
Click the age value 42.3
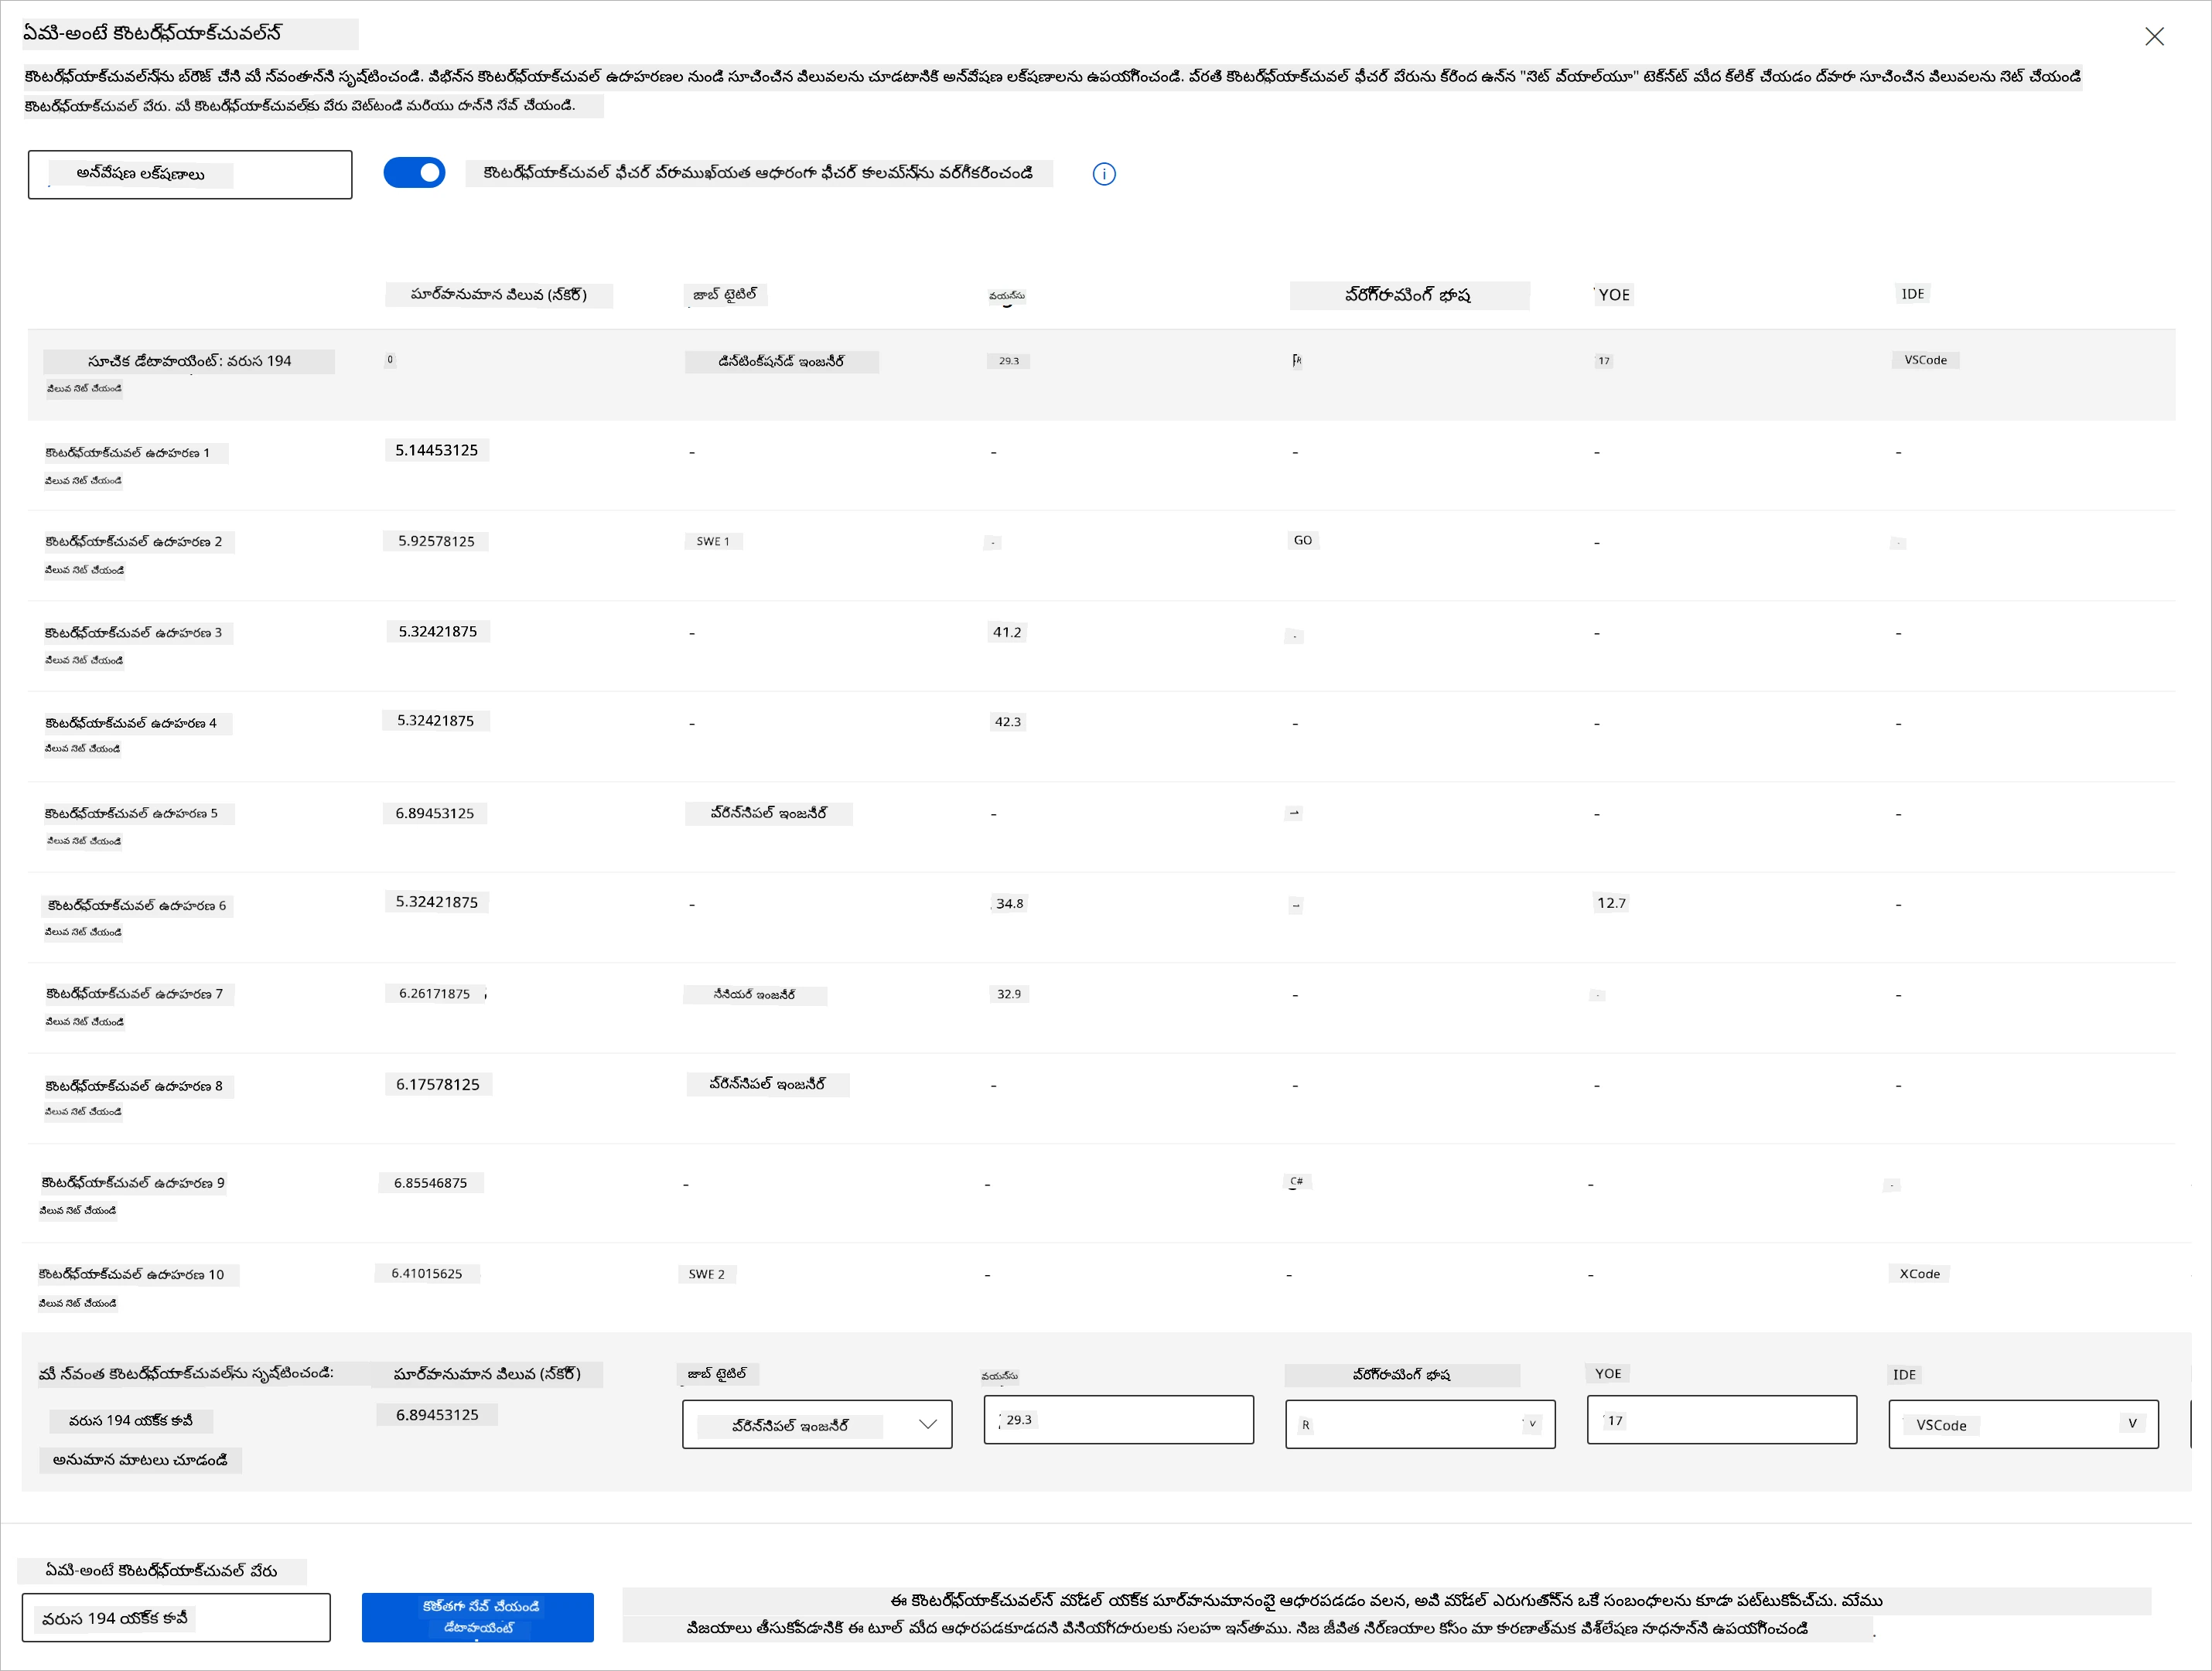[x=1007, y=722]
